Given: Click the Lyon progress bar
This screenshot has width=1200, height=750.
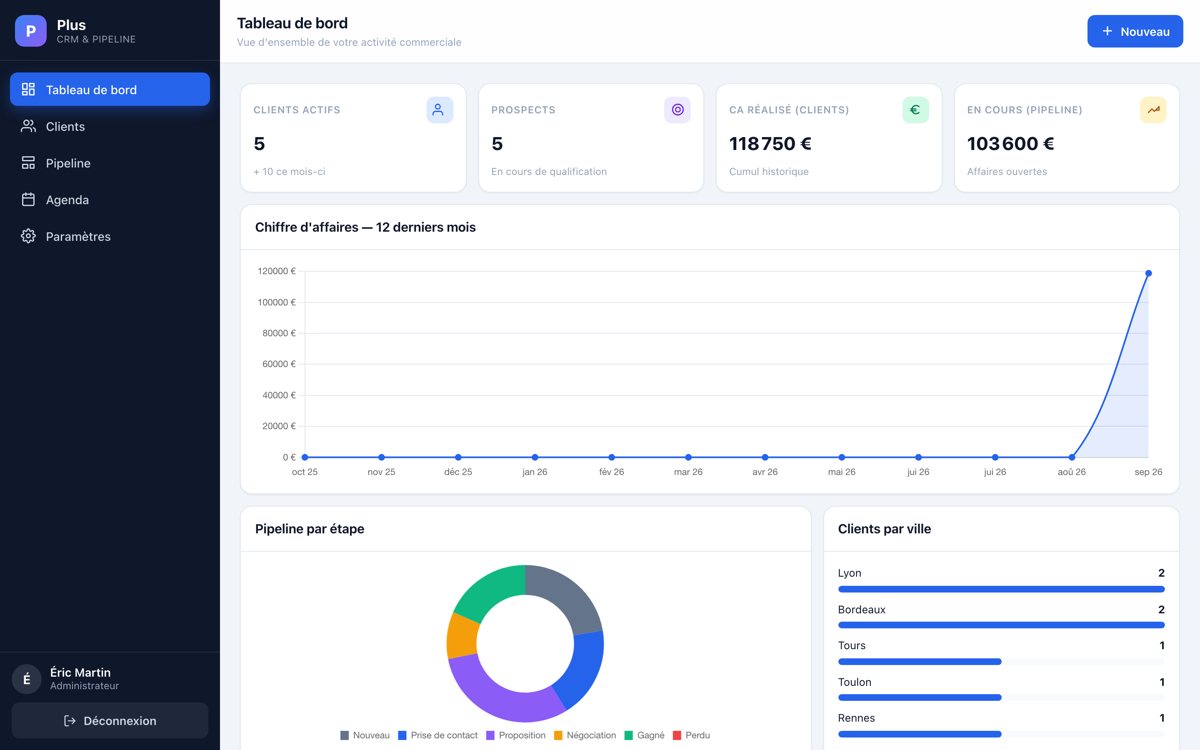Looking at the screenshot, I should [x=1001, y=589].
